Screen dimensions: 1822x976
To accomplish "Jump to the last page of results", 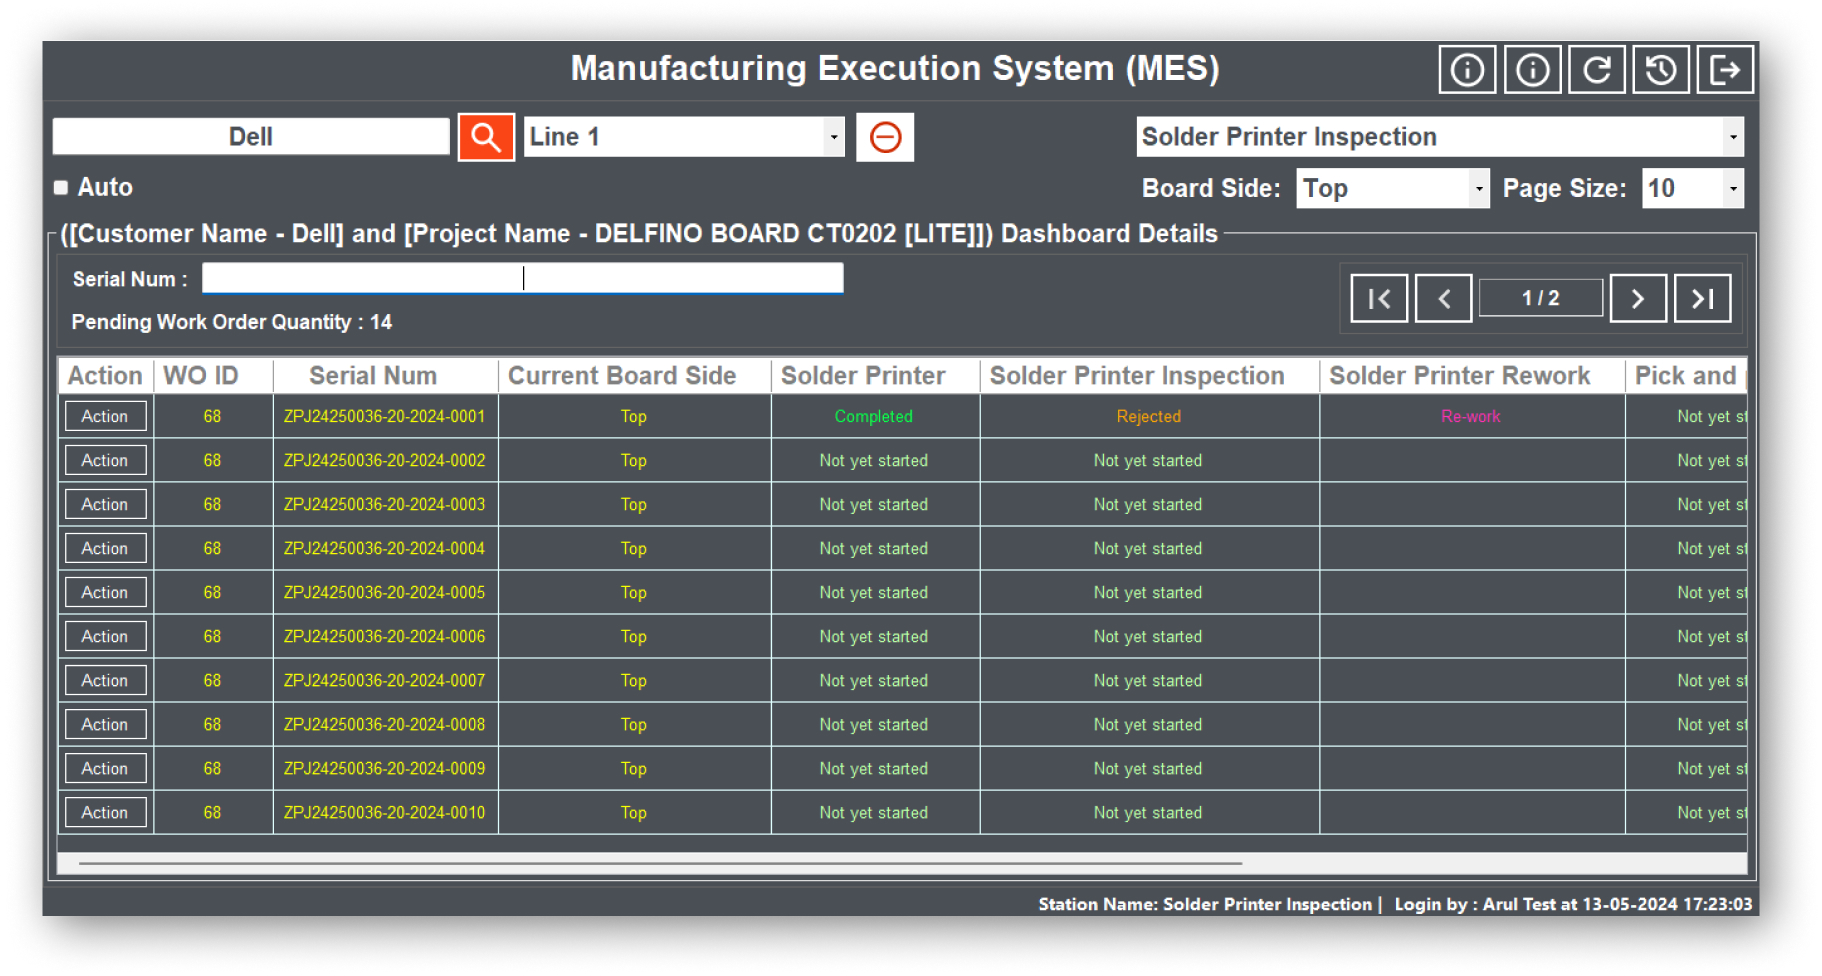I will pyautogui.click(x=1702, y=298).
